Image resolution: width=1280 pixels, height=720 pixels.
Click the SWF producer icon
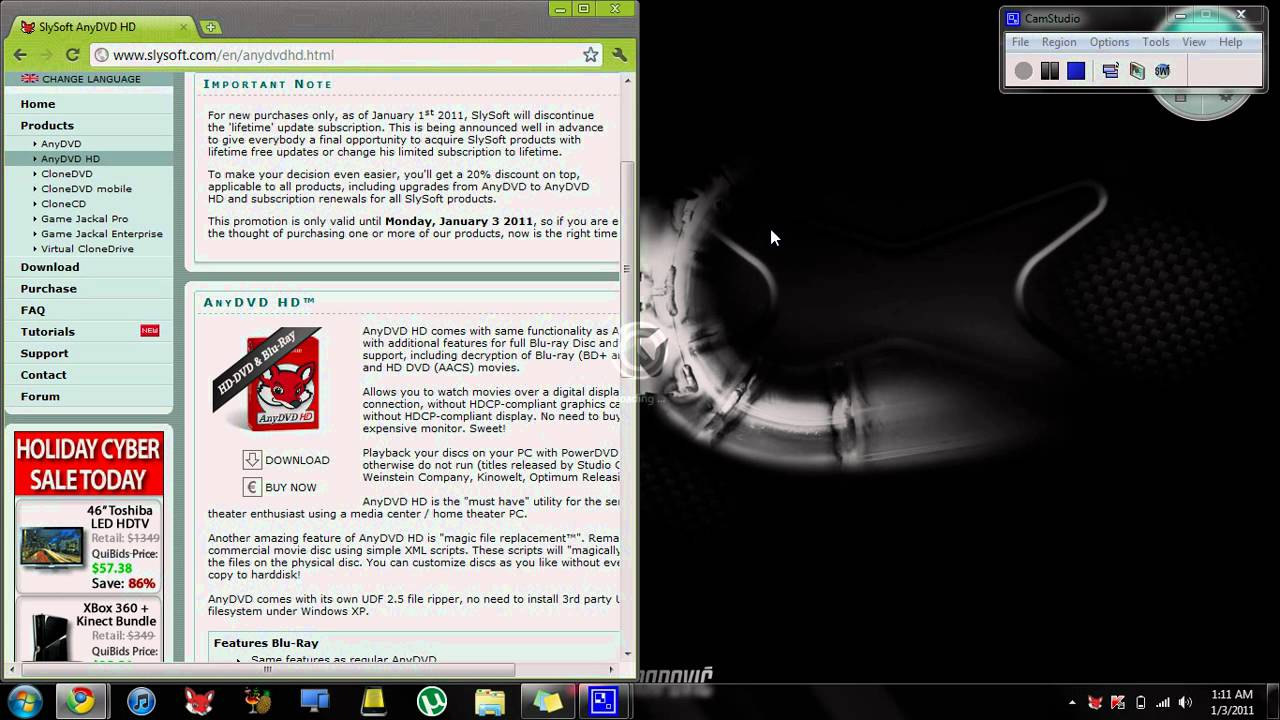[1162, 71]
